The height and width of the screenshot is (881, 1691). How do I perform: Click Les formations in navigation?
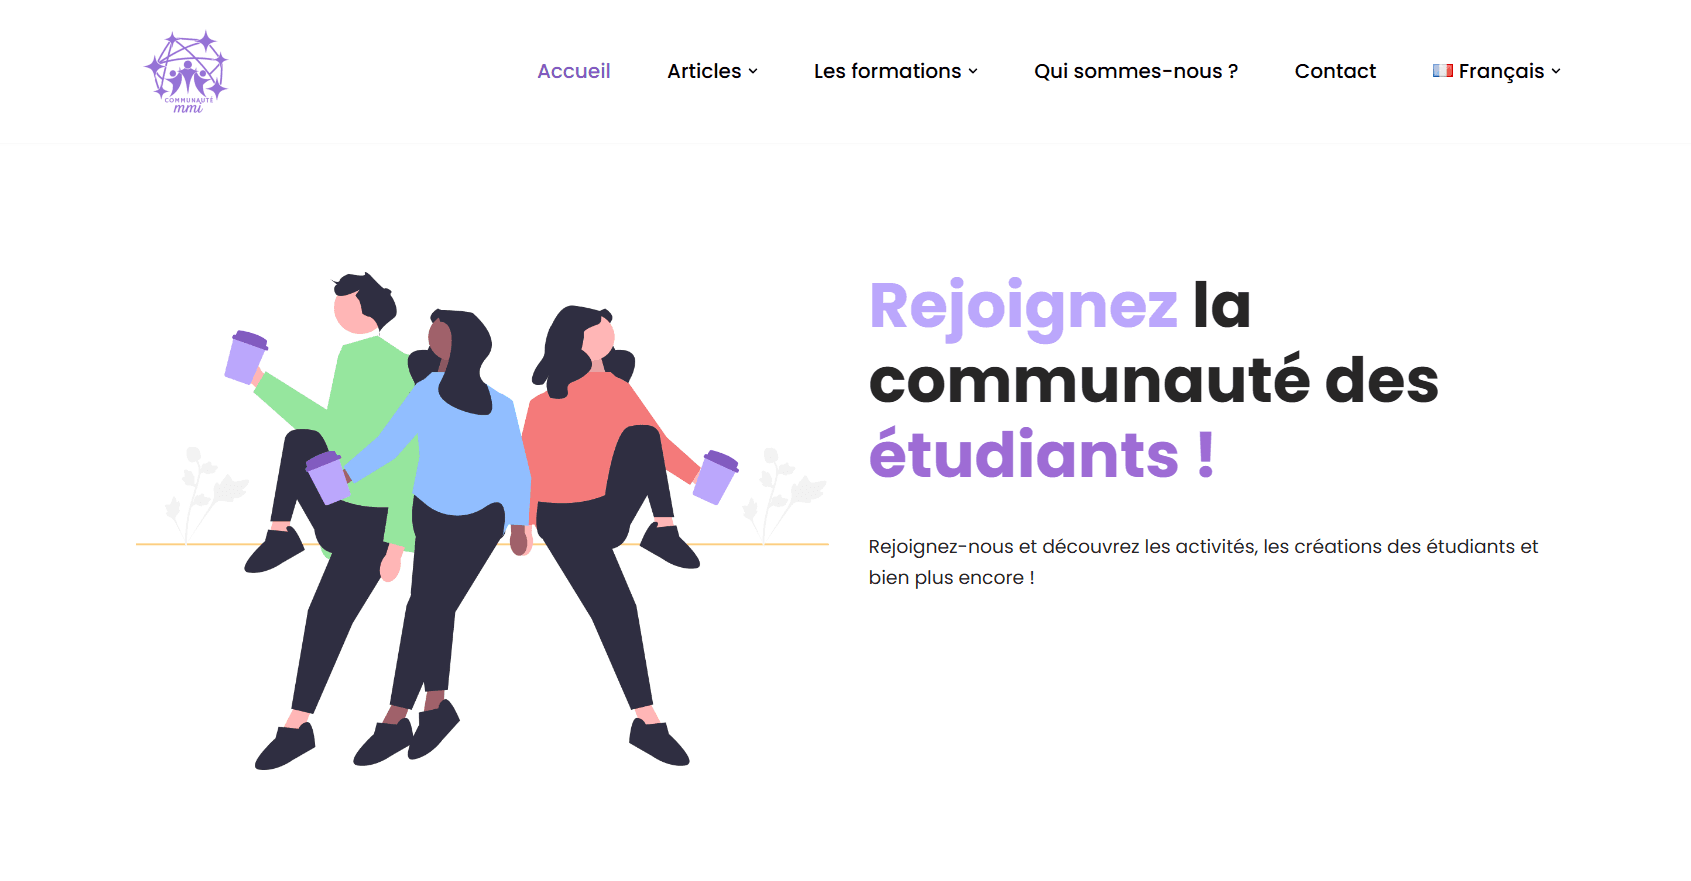[887, 71]
